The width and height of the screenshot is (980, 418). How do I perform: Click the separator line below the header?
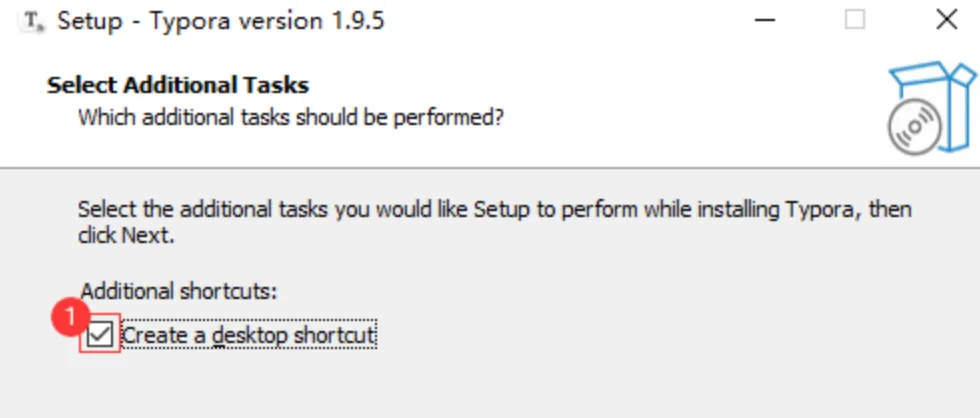[x=490, y=167]
